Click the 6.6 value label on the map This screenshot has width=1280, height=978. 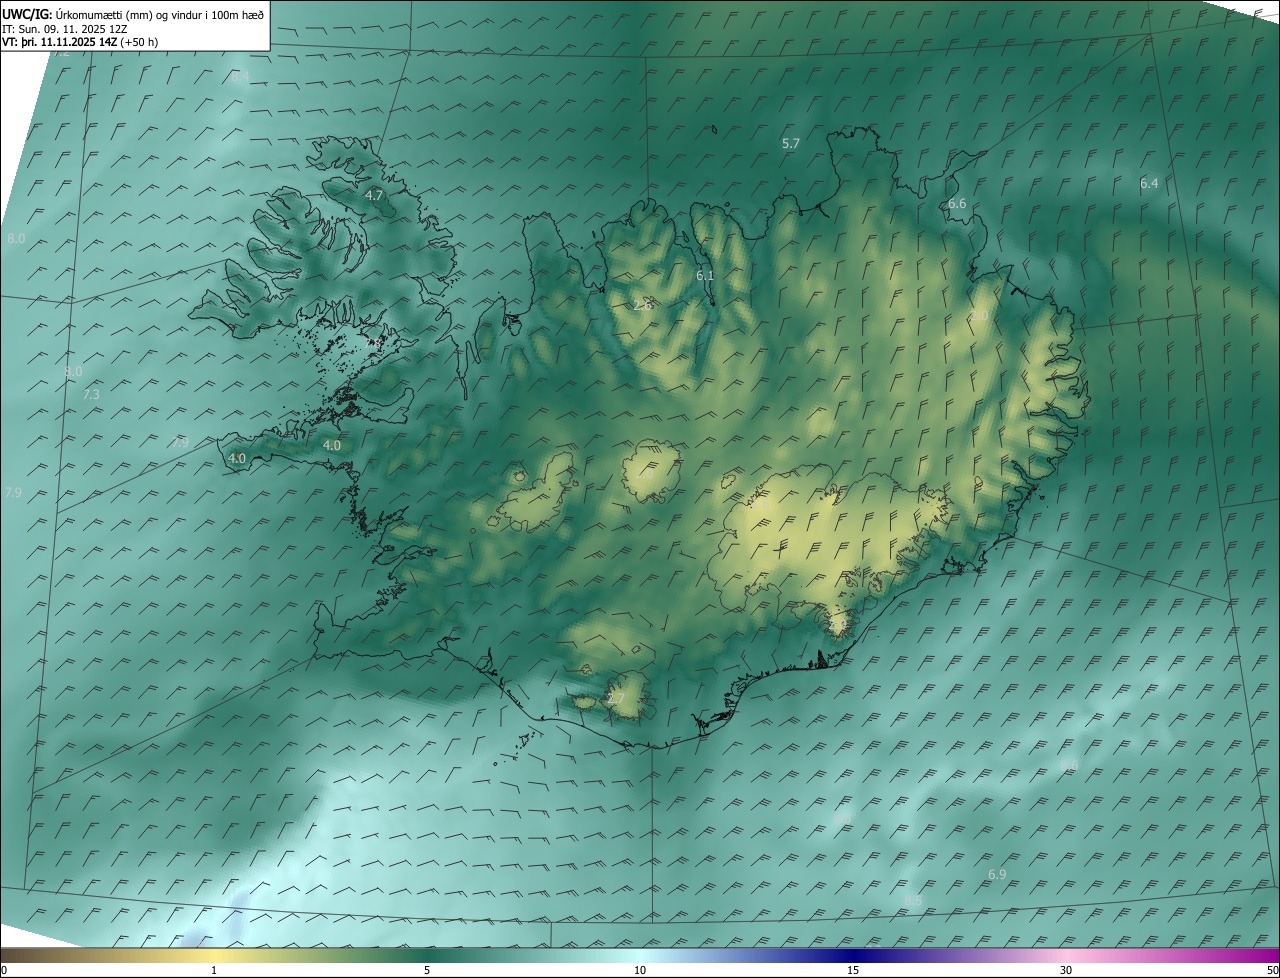coord(957,204)
